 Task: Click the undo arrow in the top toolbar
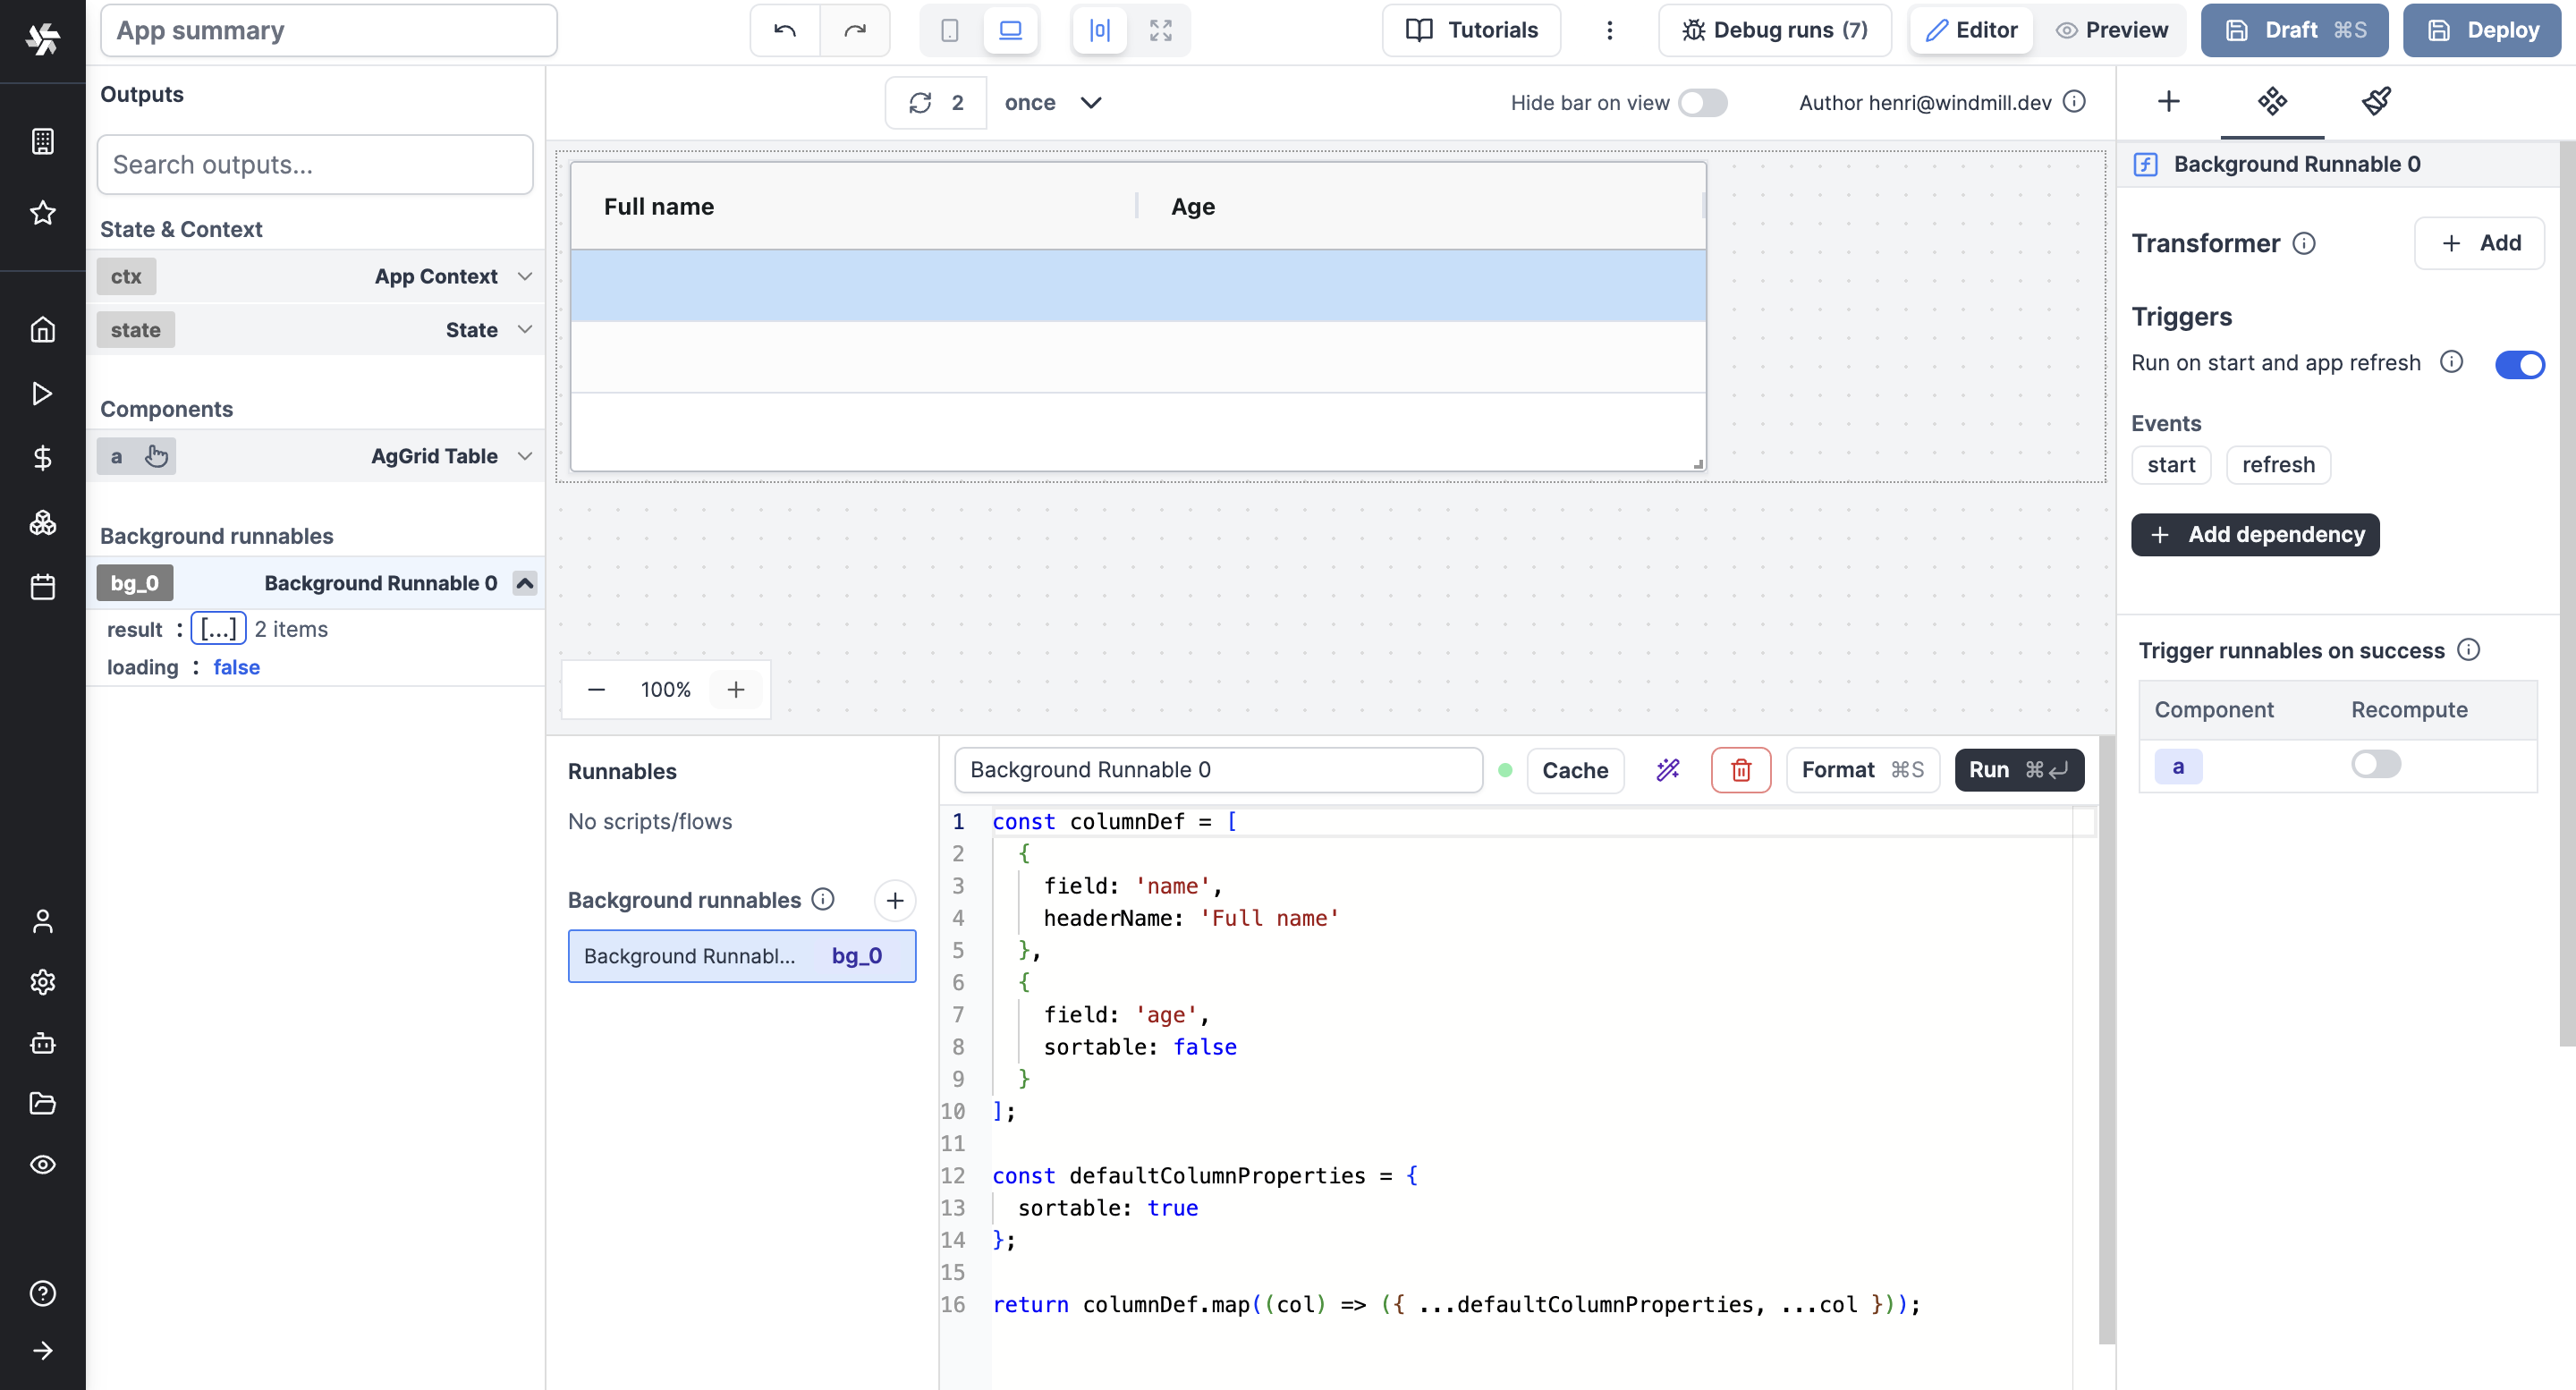coord(785,30)
